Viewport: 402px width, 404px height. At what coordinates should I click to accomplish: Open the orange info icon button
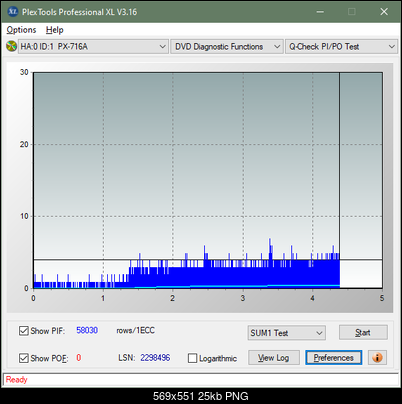pos(377,358)
